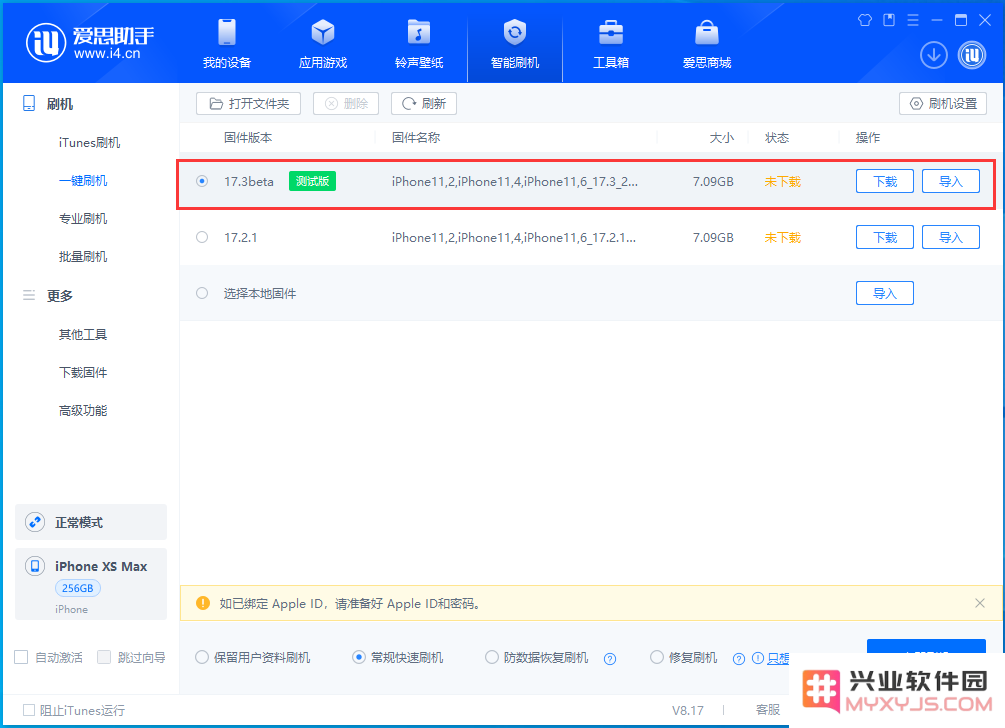Click the 固件名称 column header
Viewport: 1005px width, 728px height.
[416, 137]
